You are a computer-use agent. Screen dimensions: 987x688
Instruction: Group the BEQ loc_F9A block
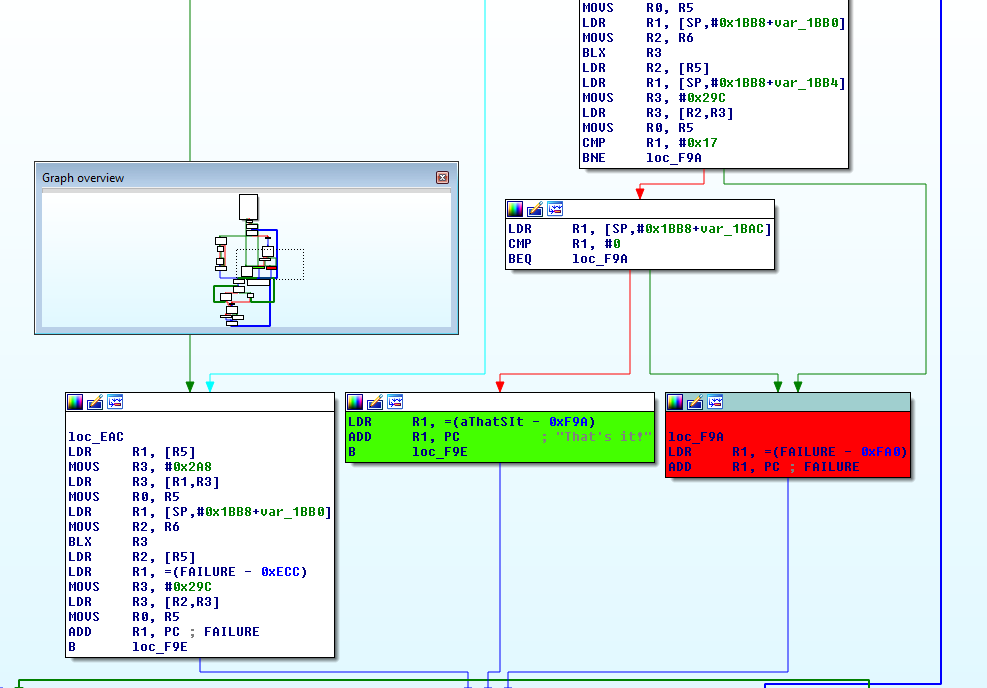pos(554,209)
